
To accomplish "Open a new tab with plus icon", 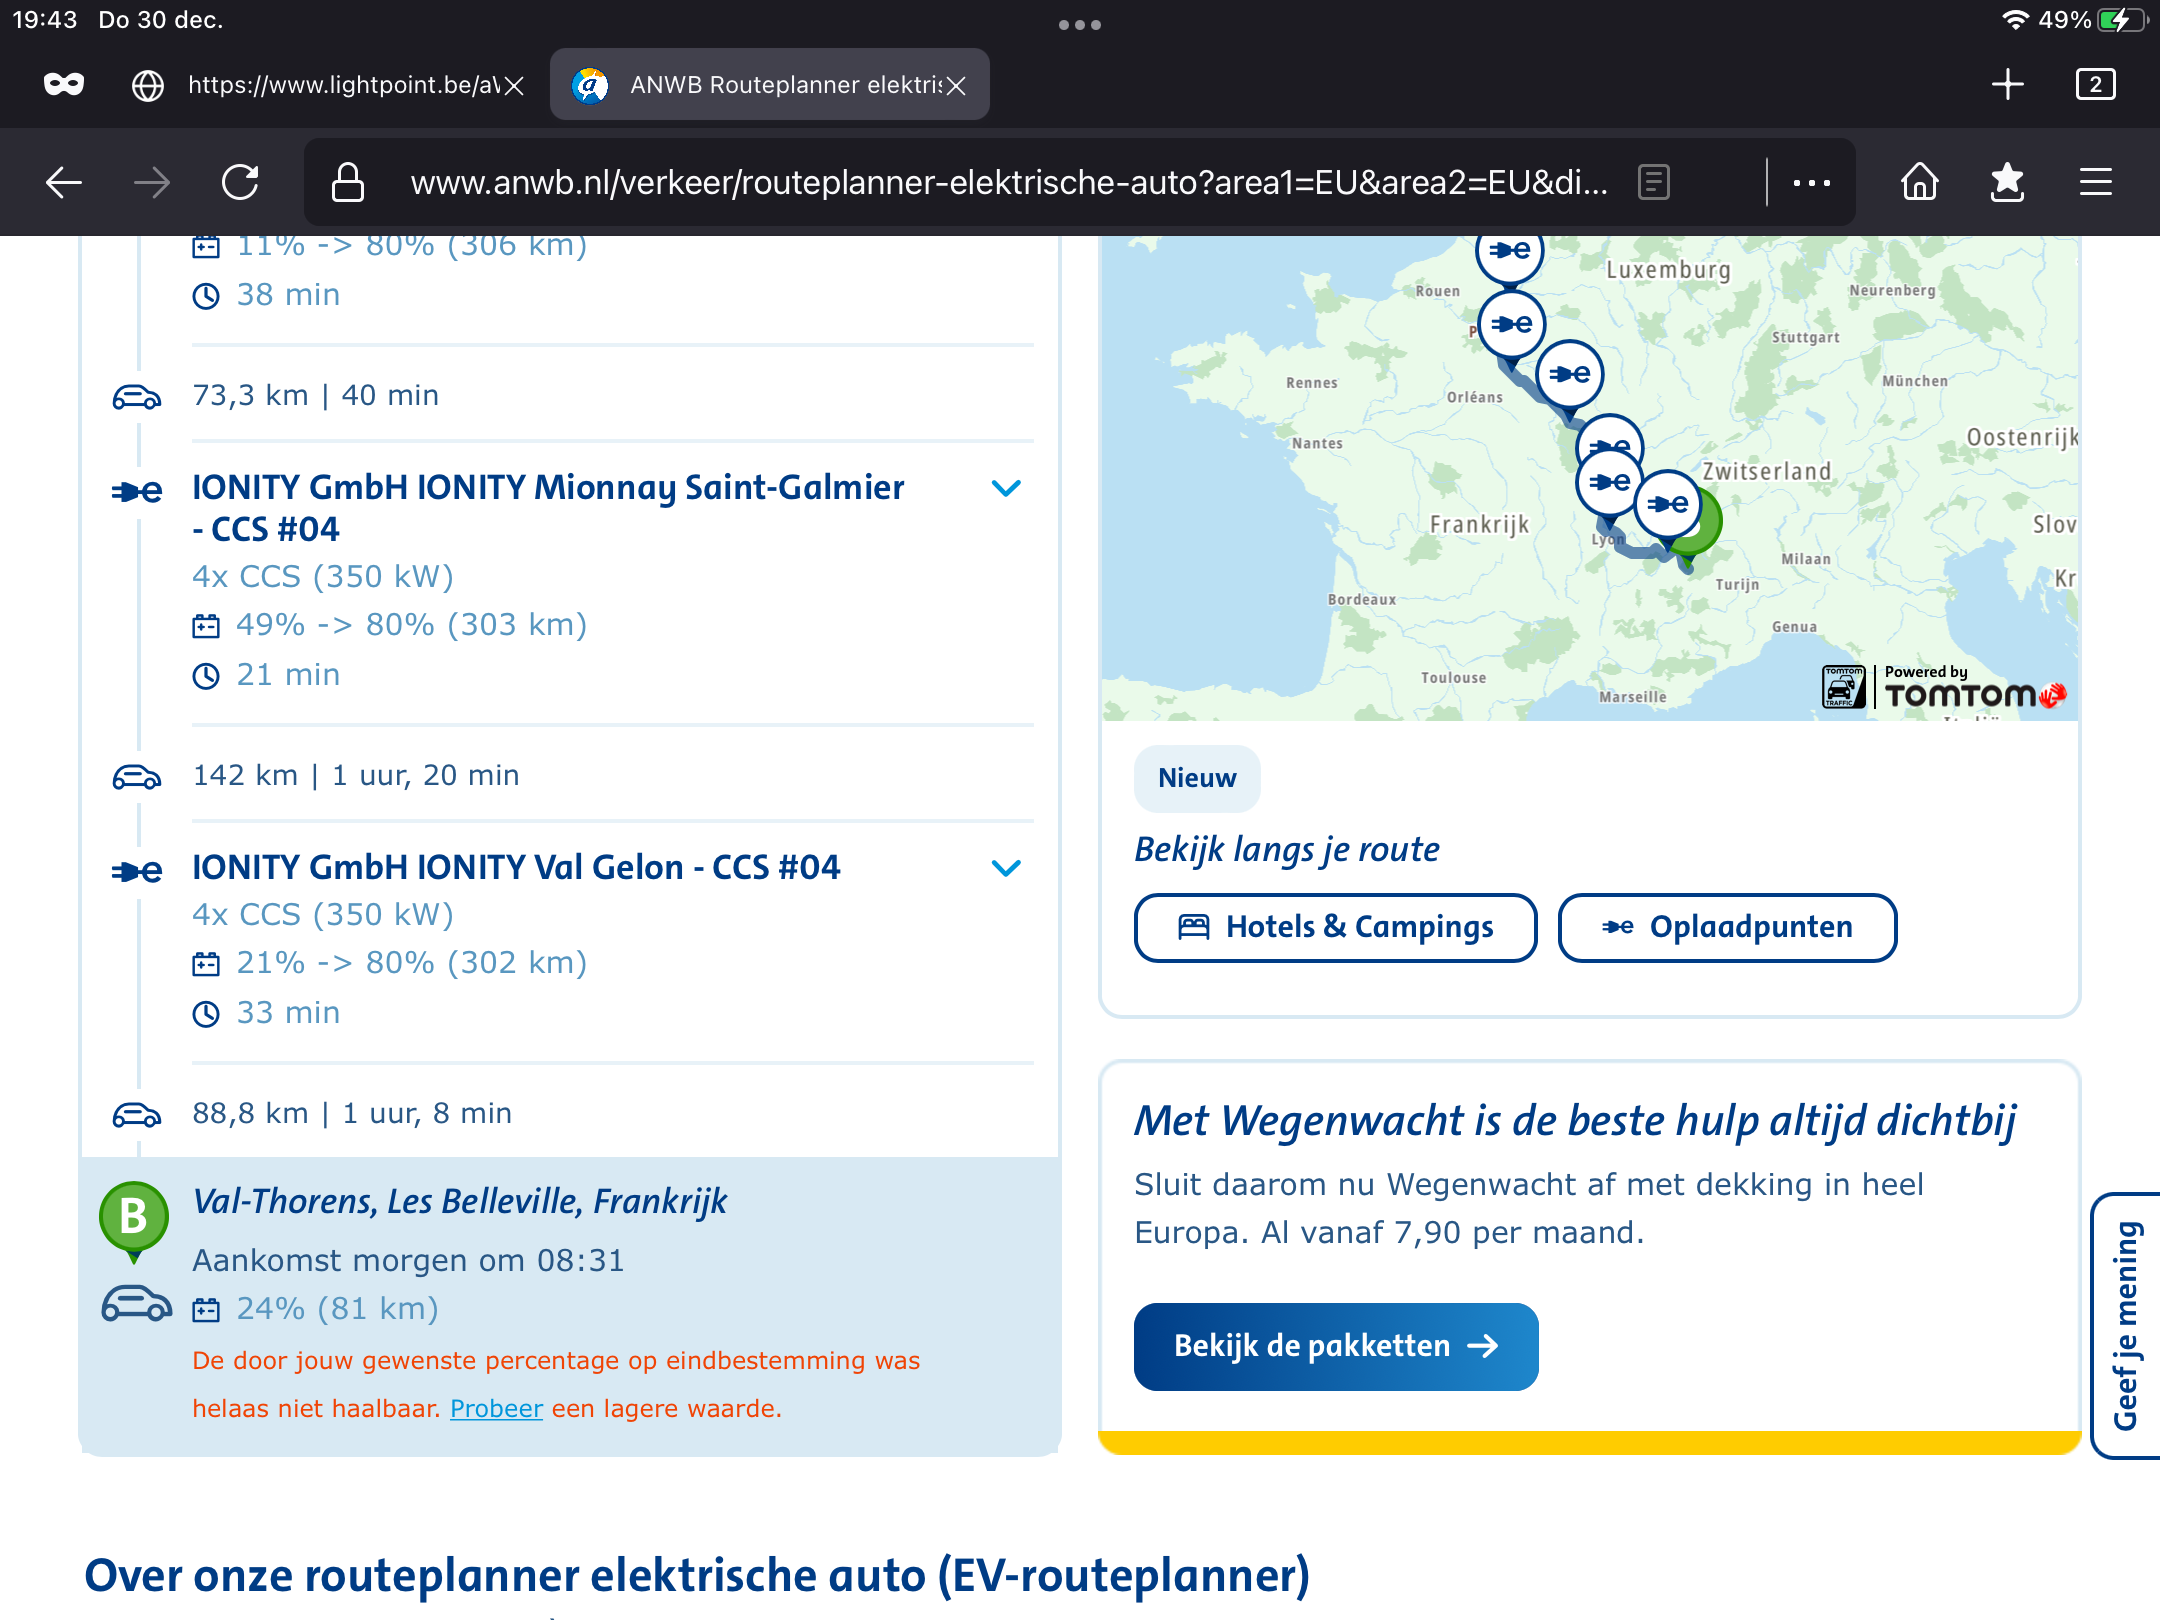I will (x=2007, y=85).
